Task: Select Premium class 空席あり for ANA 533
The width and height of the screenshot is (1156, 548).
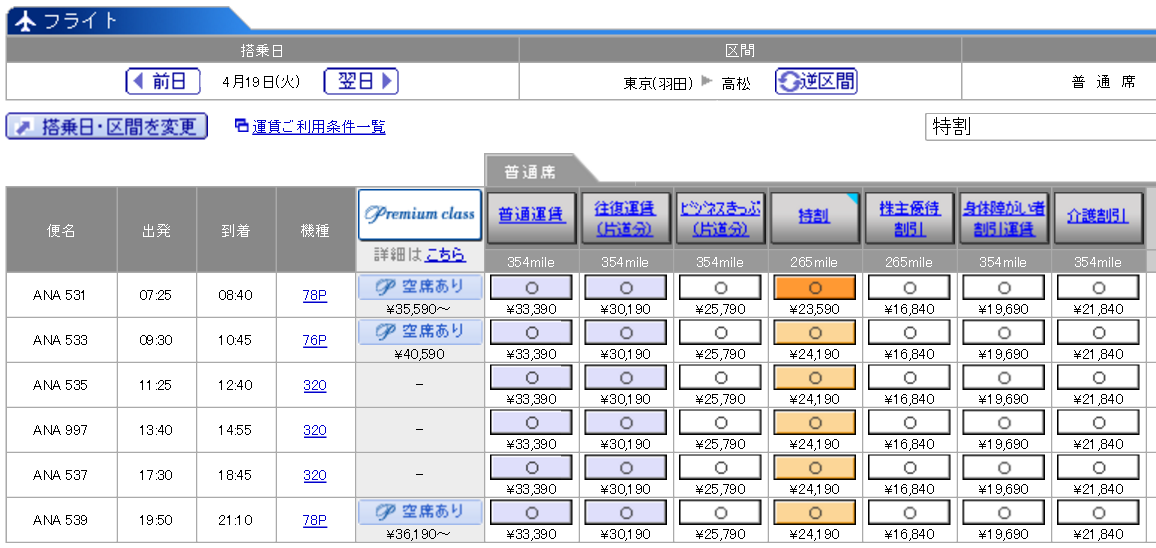Action: point(420,332)
